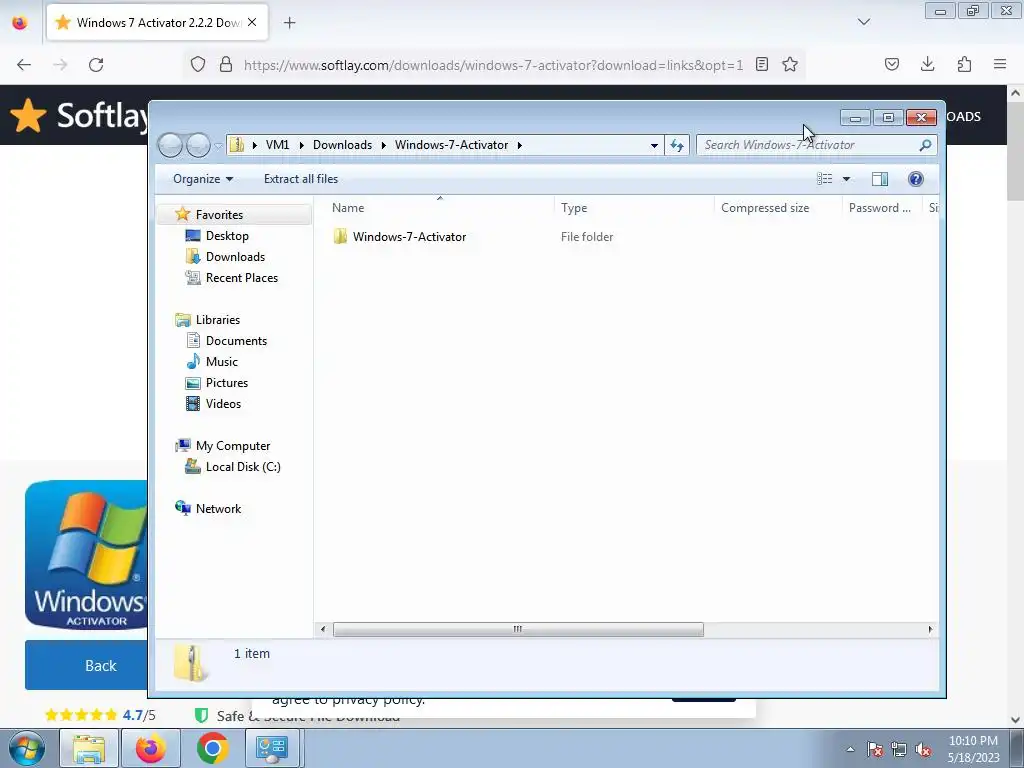Select Downloads in Explorer breadcrumb path
The width and height of the screenshot is (1024, 768).
342,145
